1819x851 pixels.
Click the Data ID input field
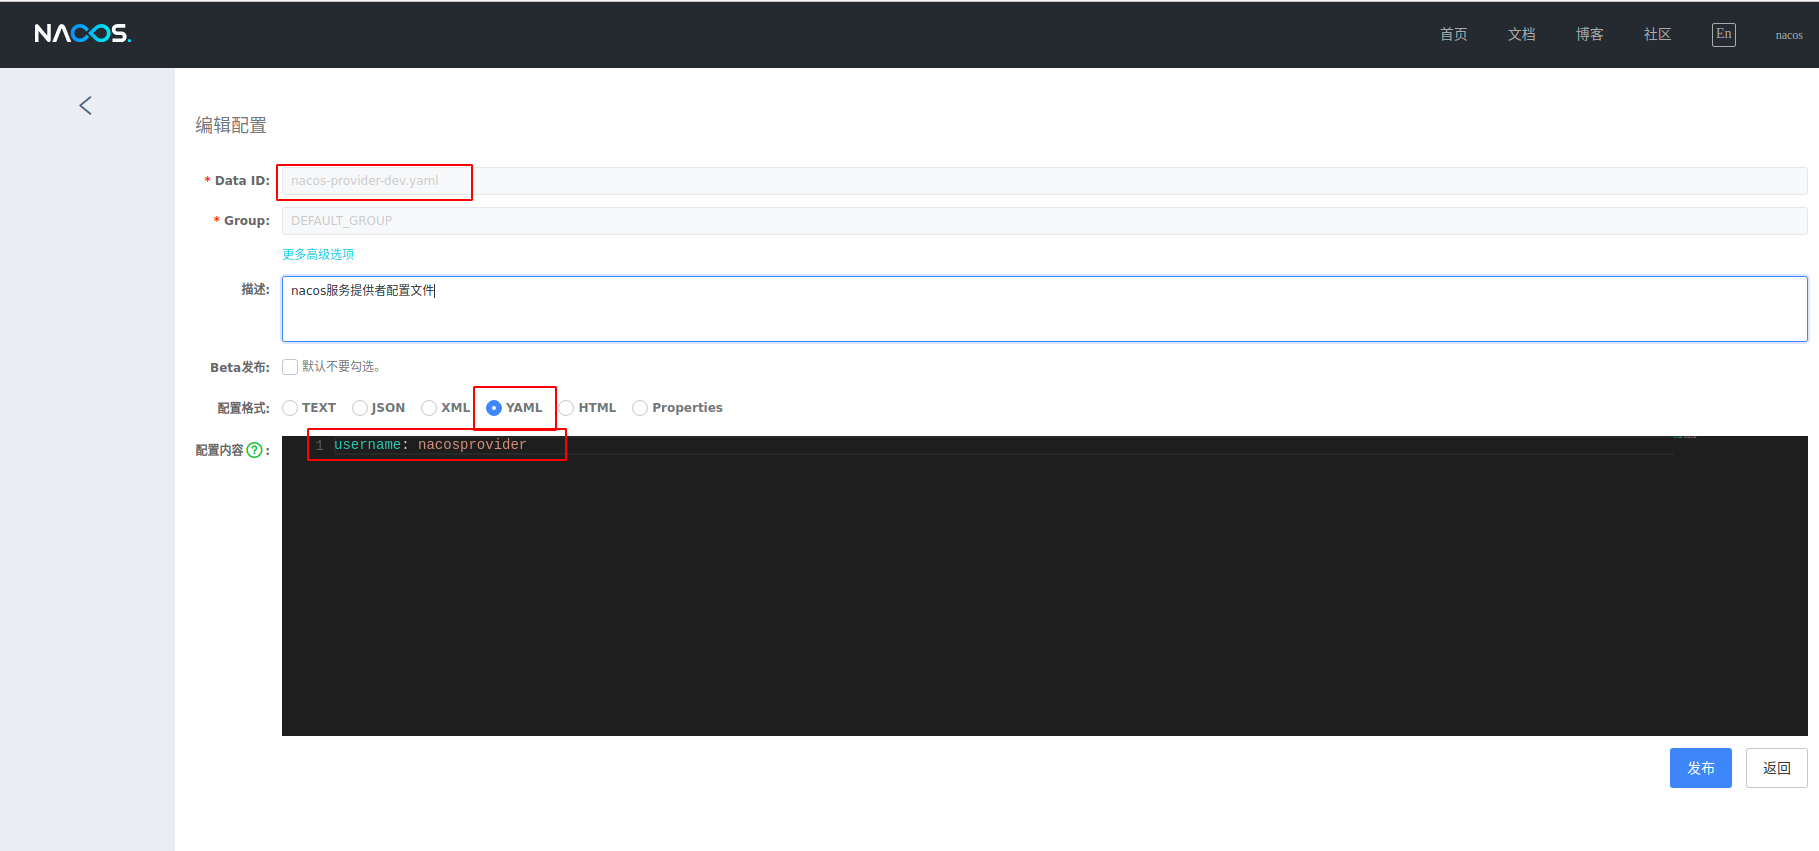(1044, 181)
